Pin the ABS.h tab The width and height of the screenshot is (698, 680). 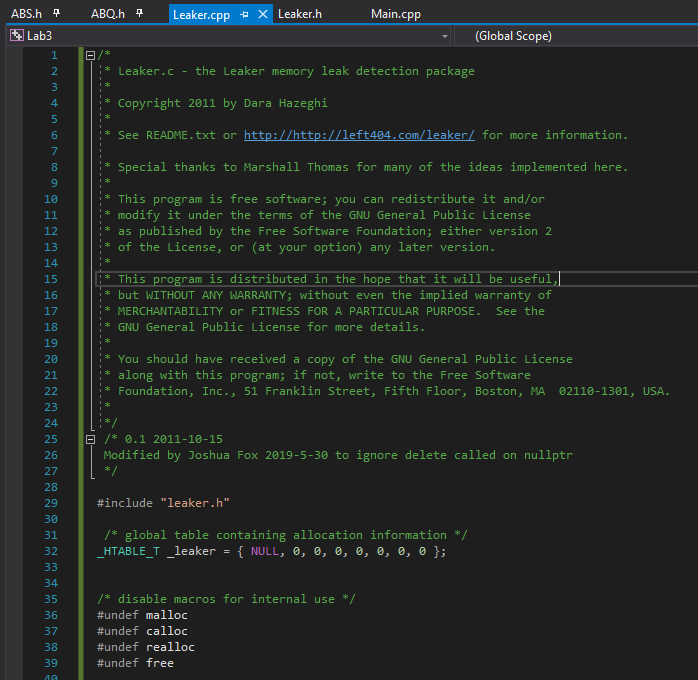57,14
